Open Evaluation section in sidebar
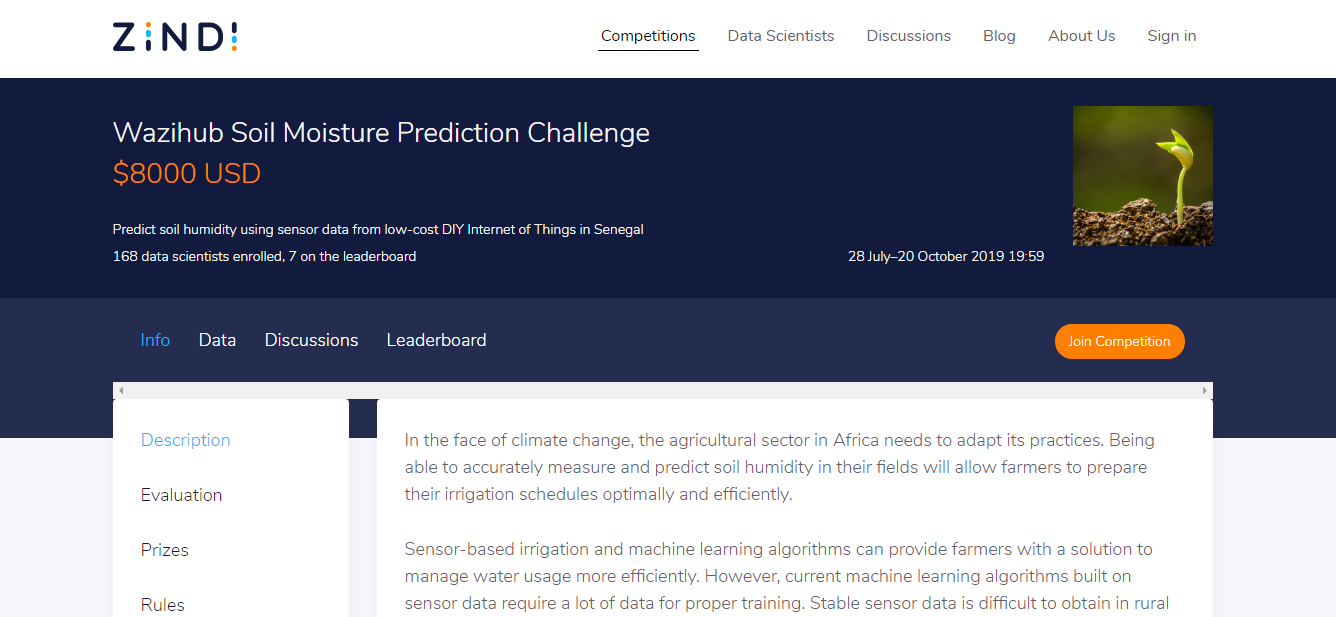This screenshot has width=1336, height=617. [181, 495]
